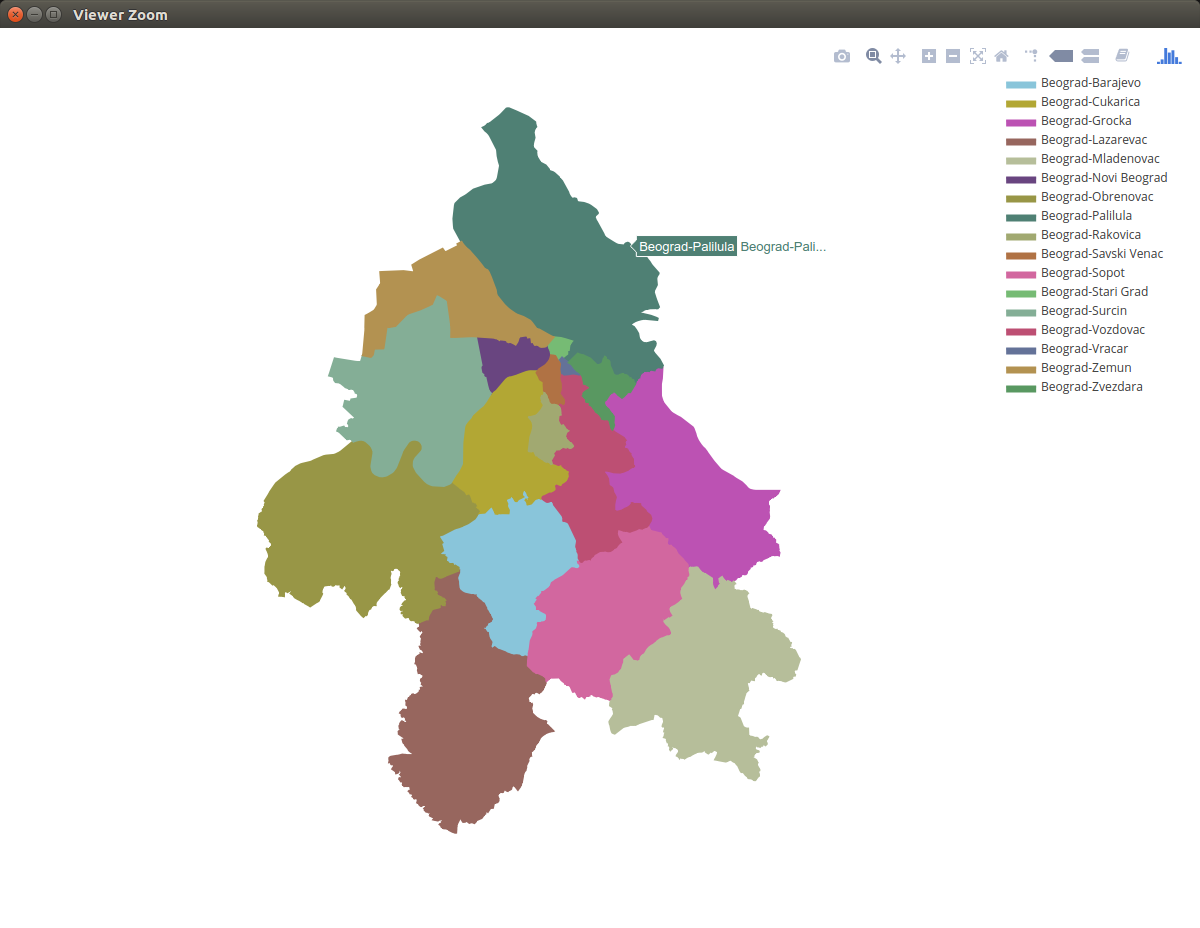Activate the Pan tool
Viewport: 1200px width, 928px height.
tap(898, 56)
